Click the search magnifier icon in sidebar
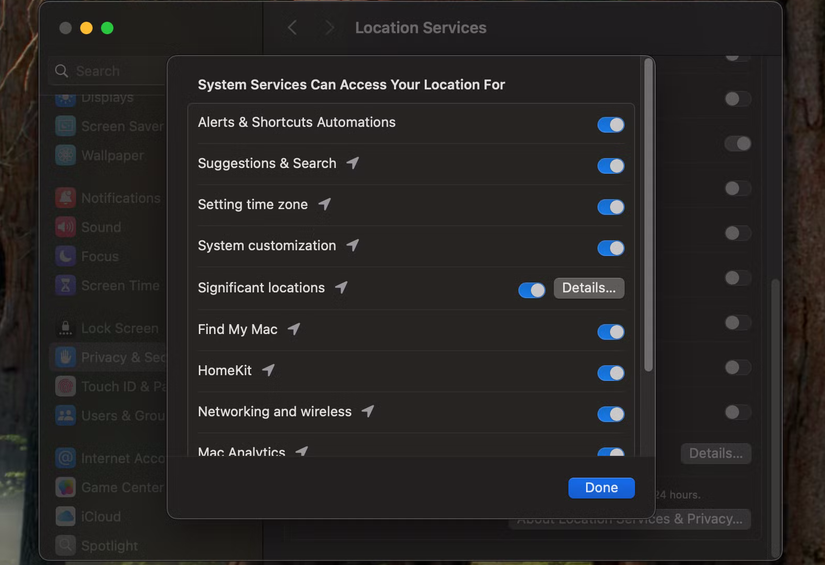Image resolution: width=825 pixels, height=565 pixels. (x=62, y=70)
